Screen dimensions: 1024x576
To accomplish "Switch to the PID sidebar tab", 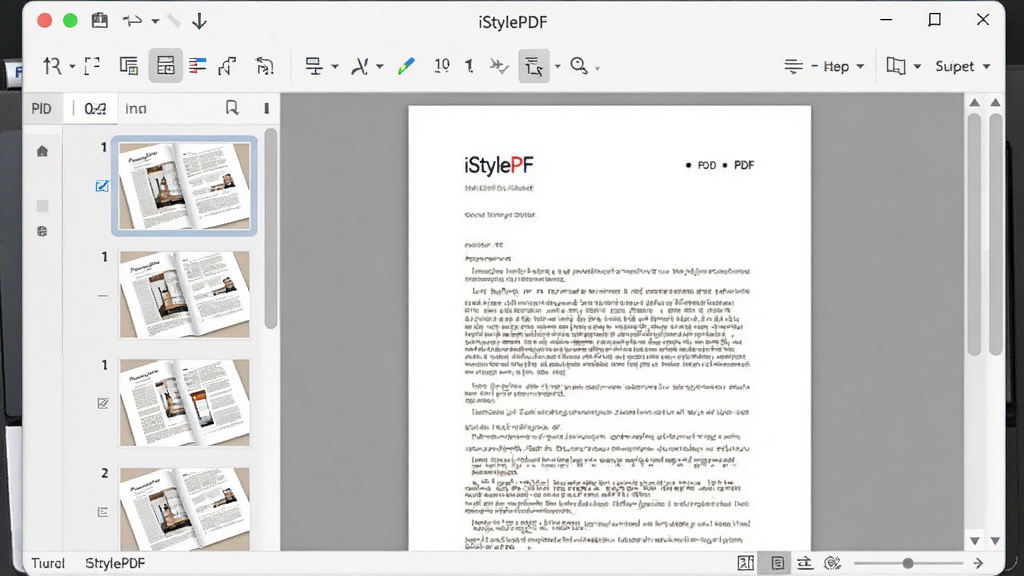I will [x=41, y=108].
